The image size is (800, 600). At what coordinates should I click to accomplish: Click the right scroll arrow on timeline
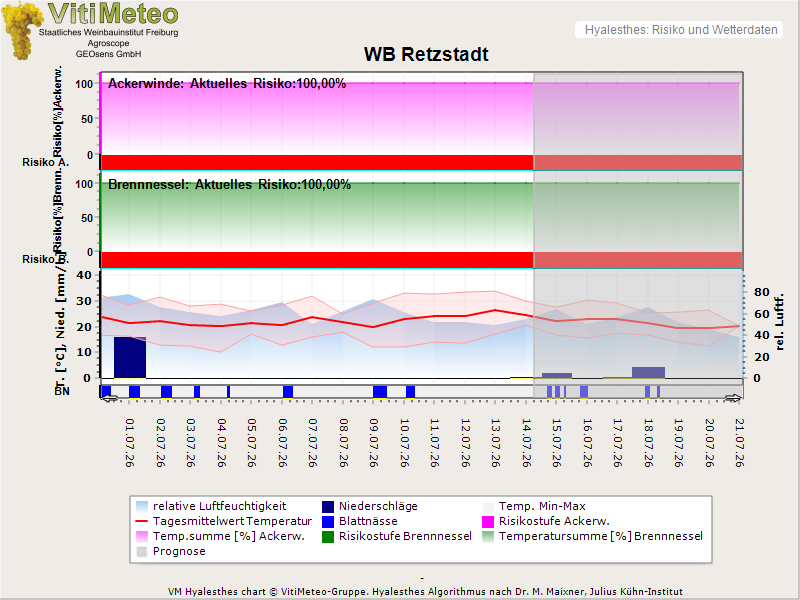click(x=734, y=398)
